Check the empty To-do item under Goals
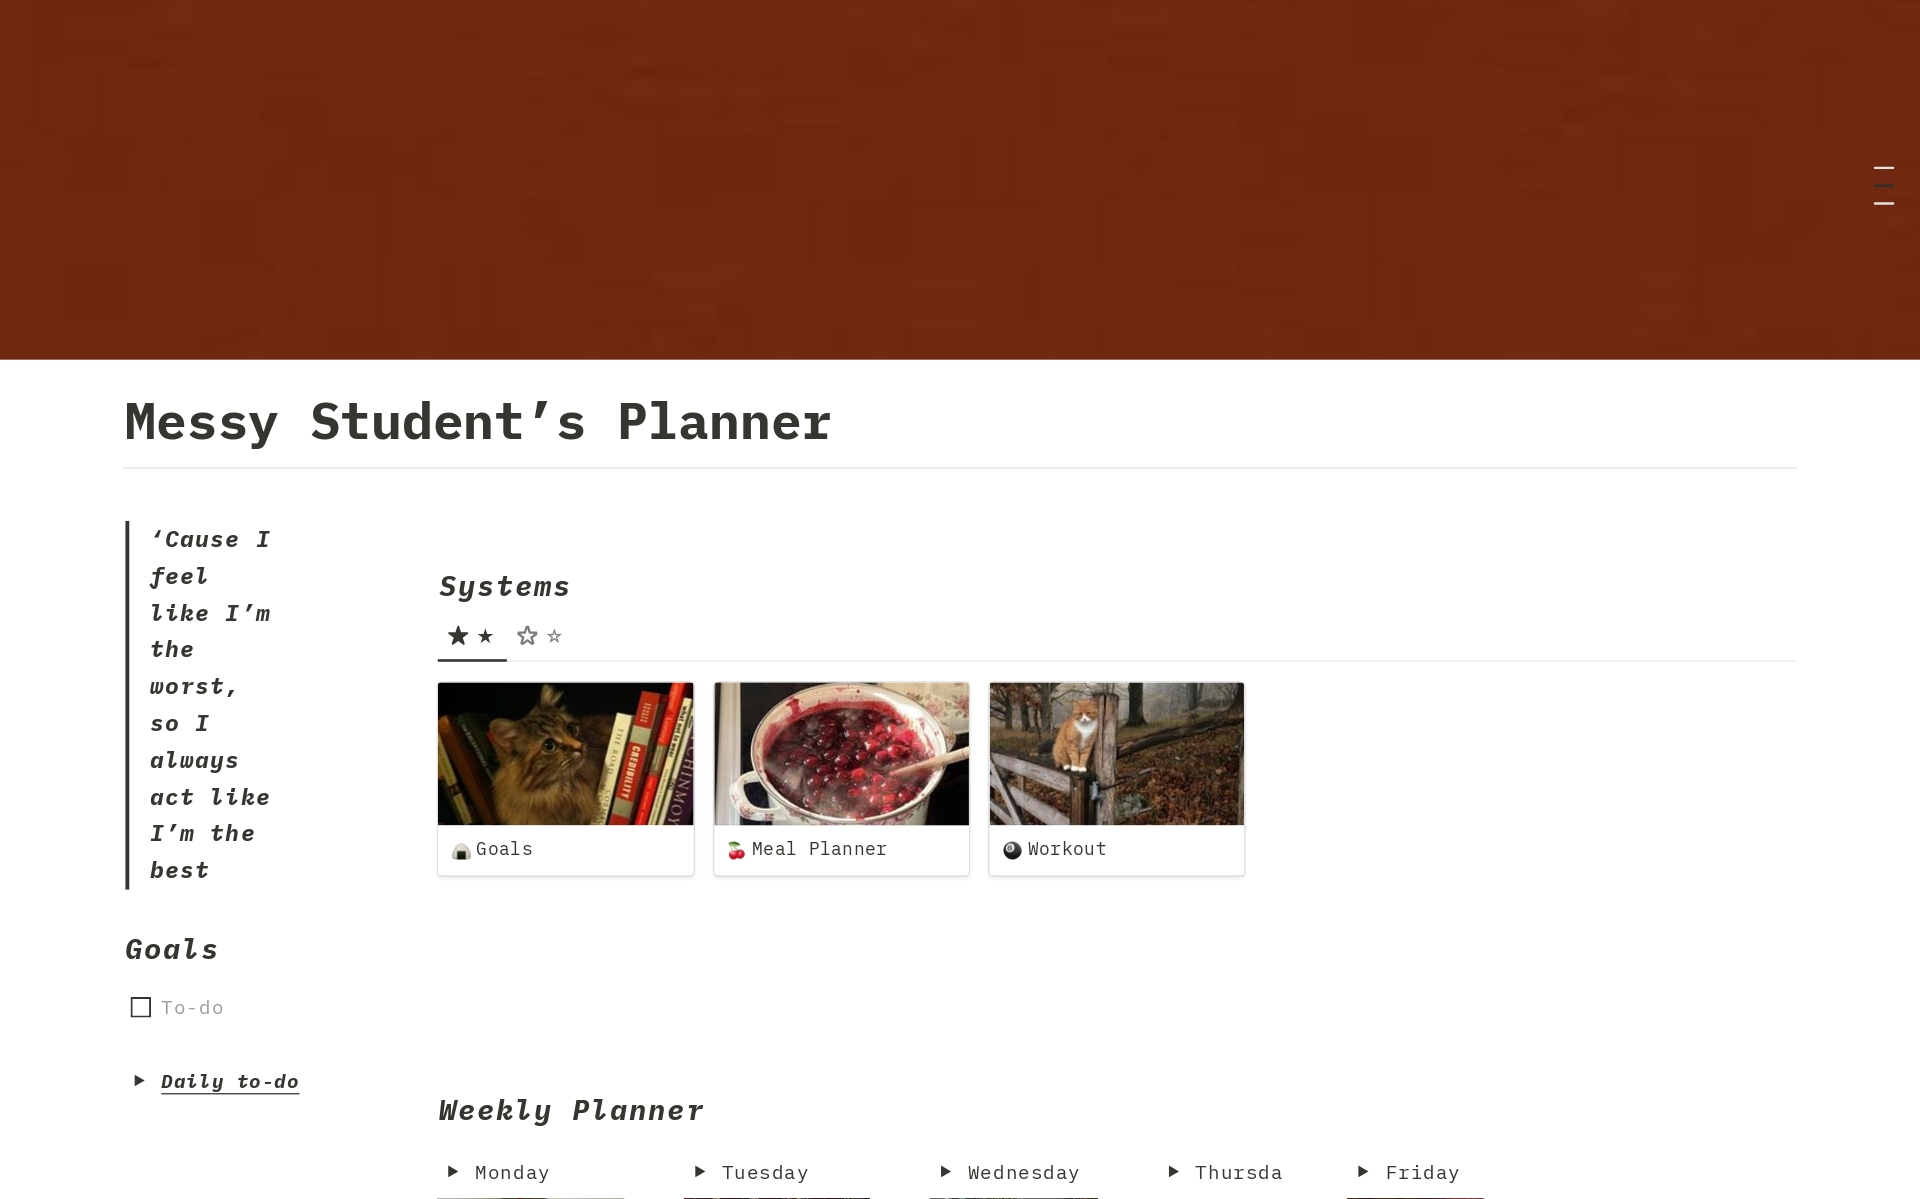This screenshot has width=1920, height=1199. coord(140,1007)
